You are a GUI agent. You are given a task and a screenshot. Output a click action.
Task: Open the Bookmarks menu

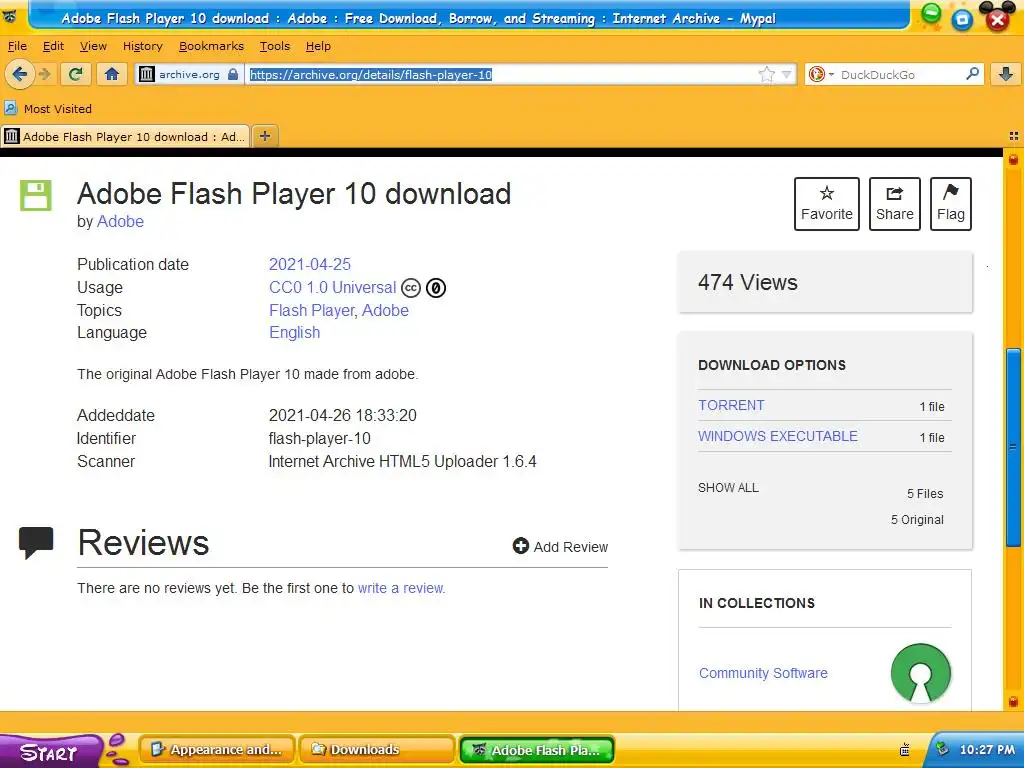pyautogui.click(x=211, y=46)
